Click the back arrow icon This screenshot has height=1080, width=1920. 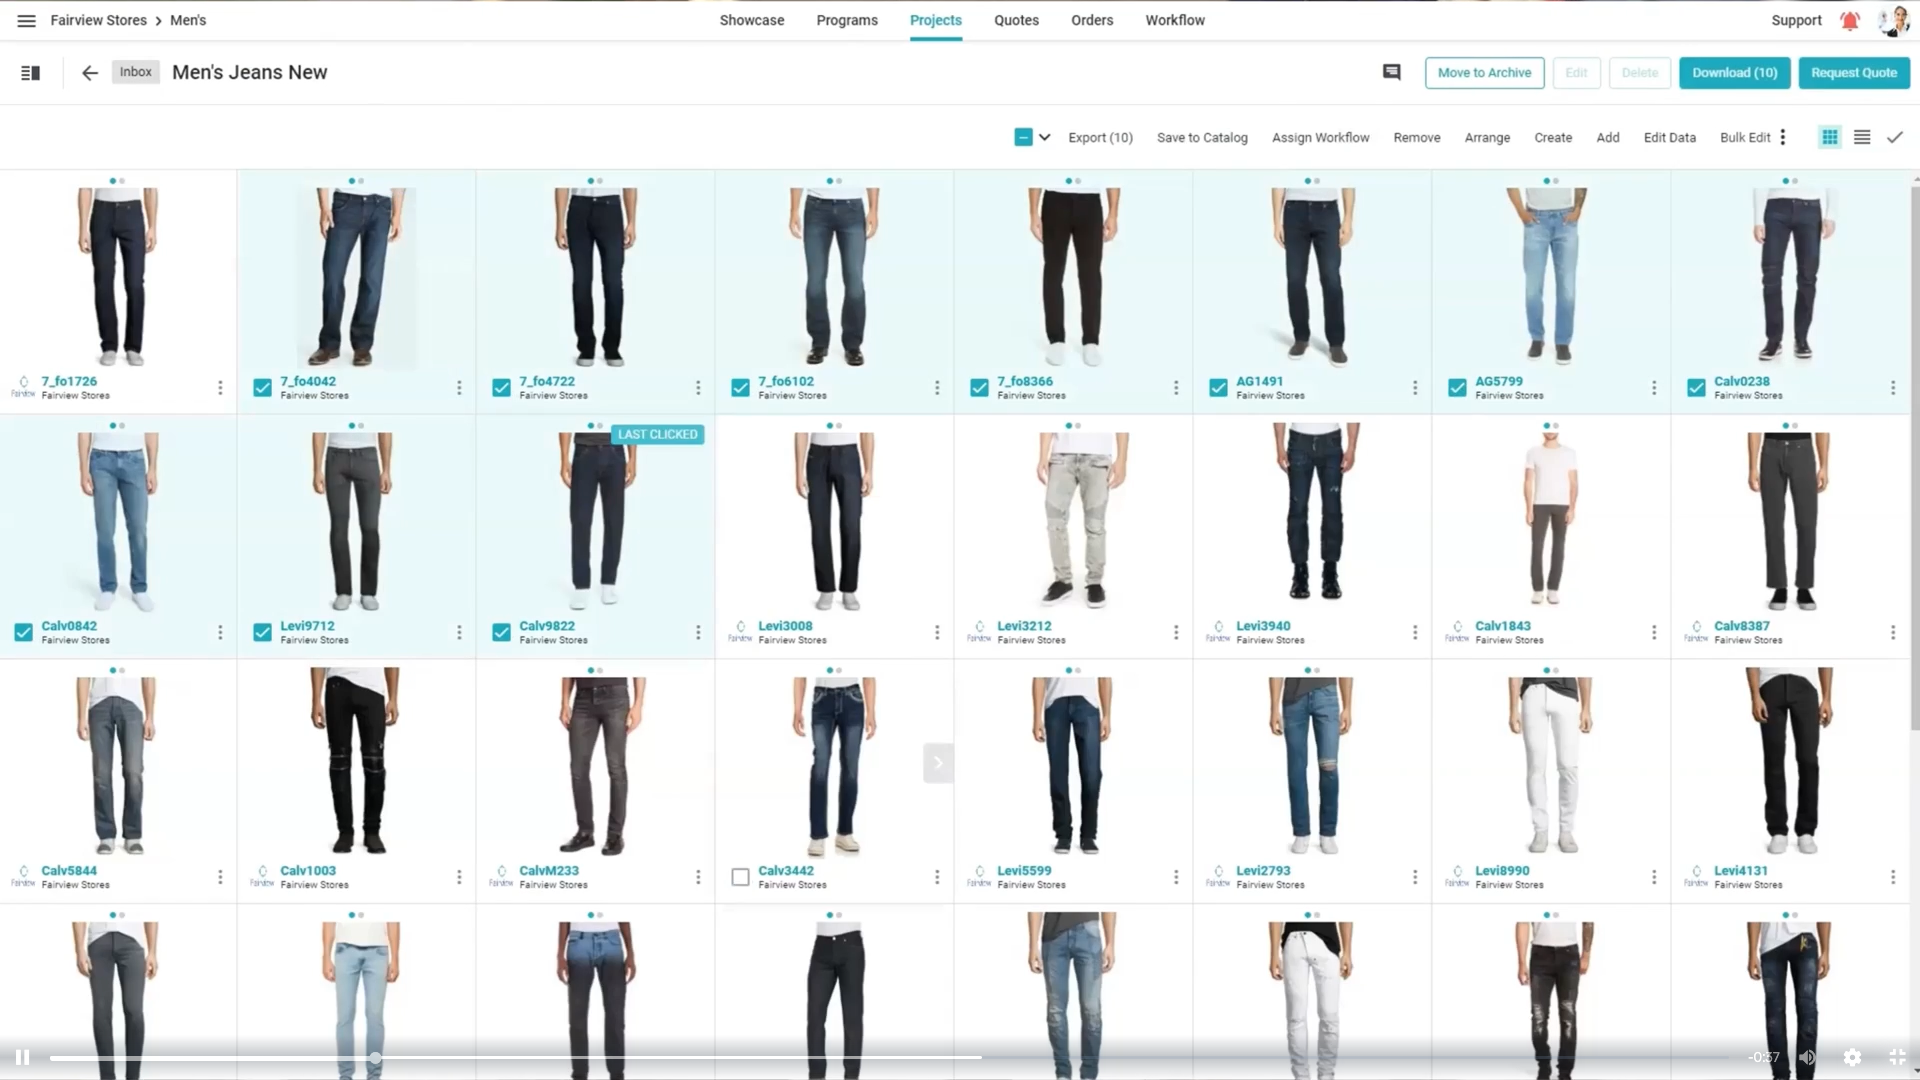tap(90, 73)
